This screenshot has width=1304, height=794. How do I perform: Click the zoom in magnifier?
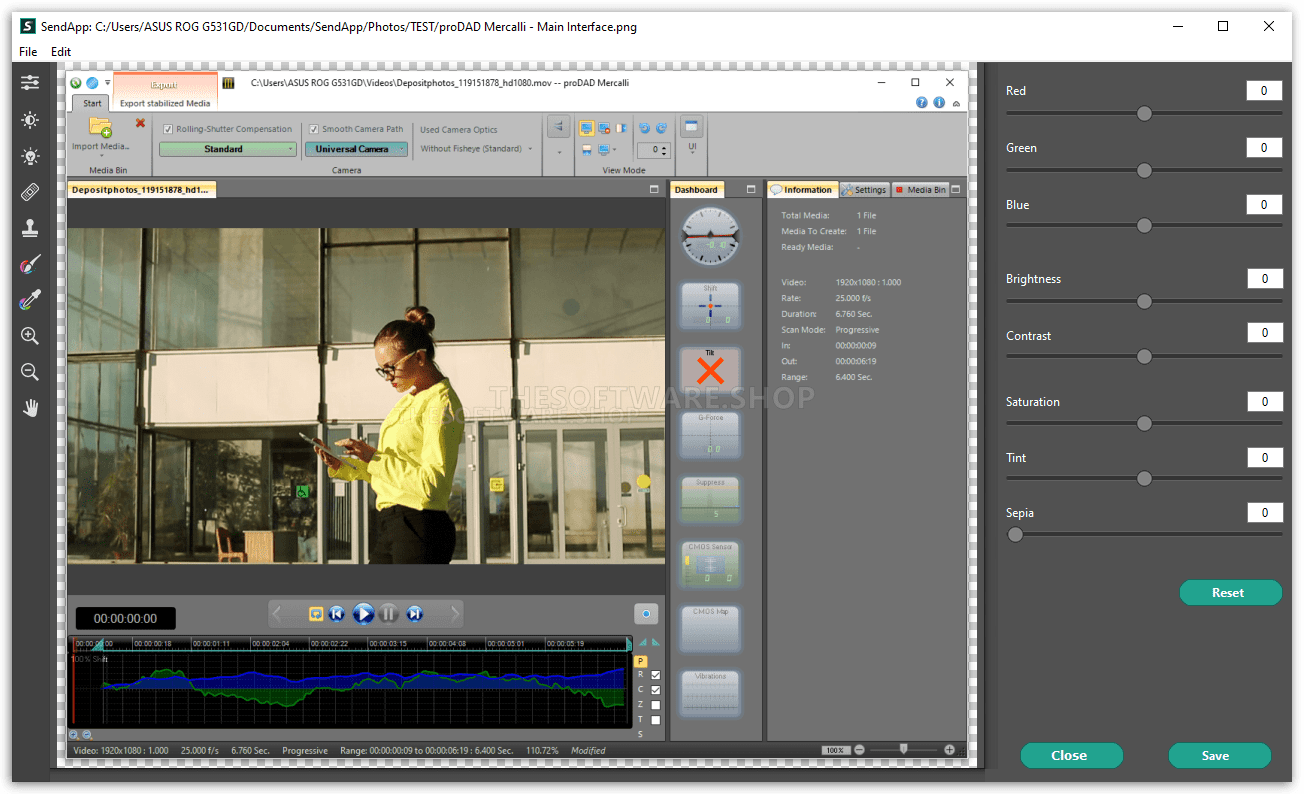tap(30, 336)
